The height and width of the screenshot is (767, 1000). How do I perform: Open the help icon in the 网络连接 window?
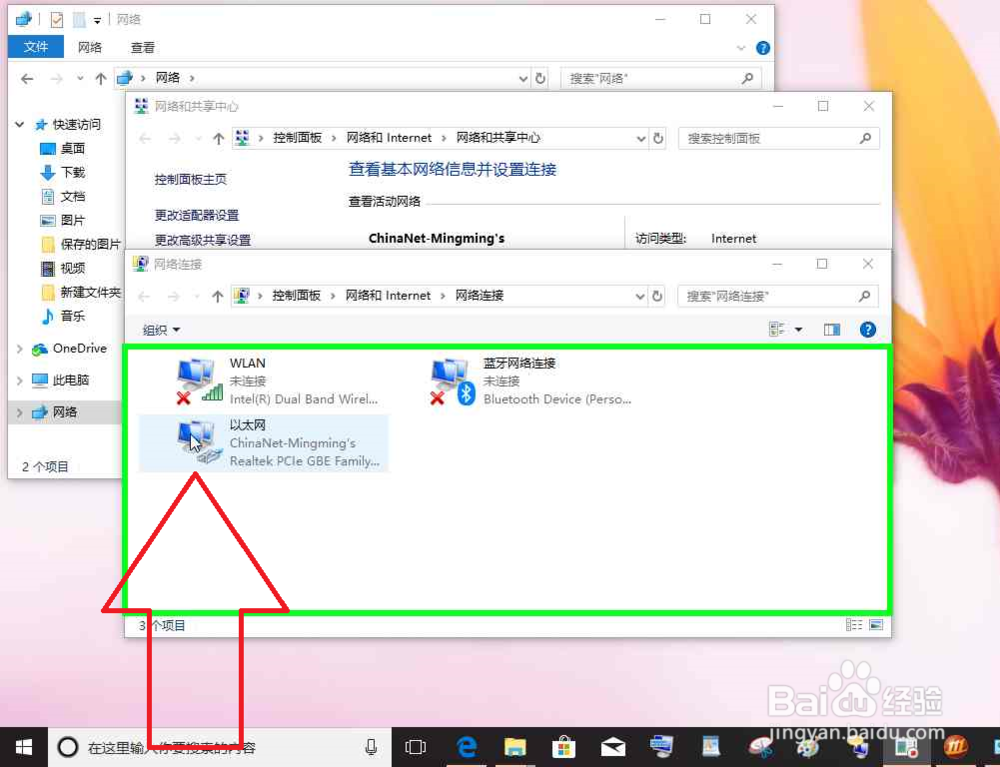point(866,329)
